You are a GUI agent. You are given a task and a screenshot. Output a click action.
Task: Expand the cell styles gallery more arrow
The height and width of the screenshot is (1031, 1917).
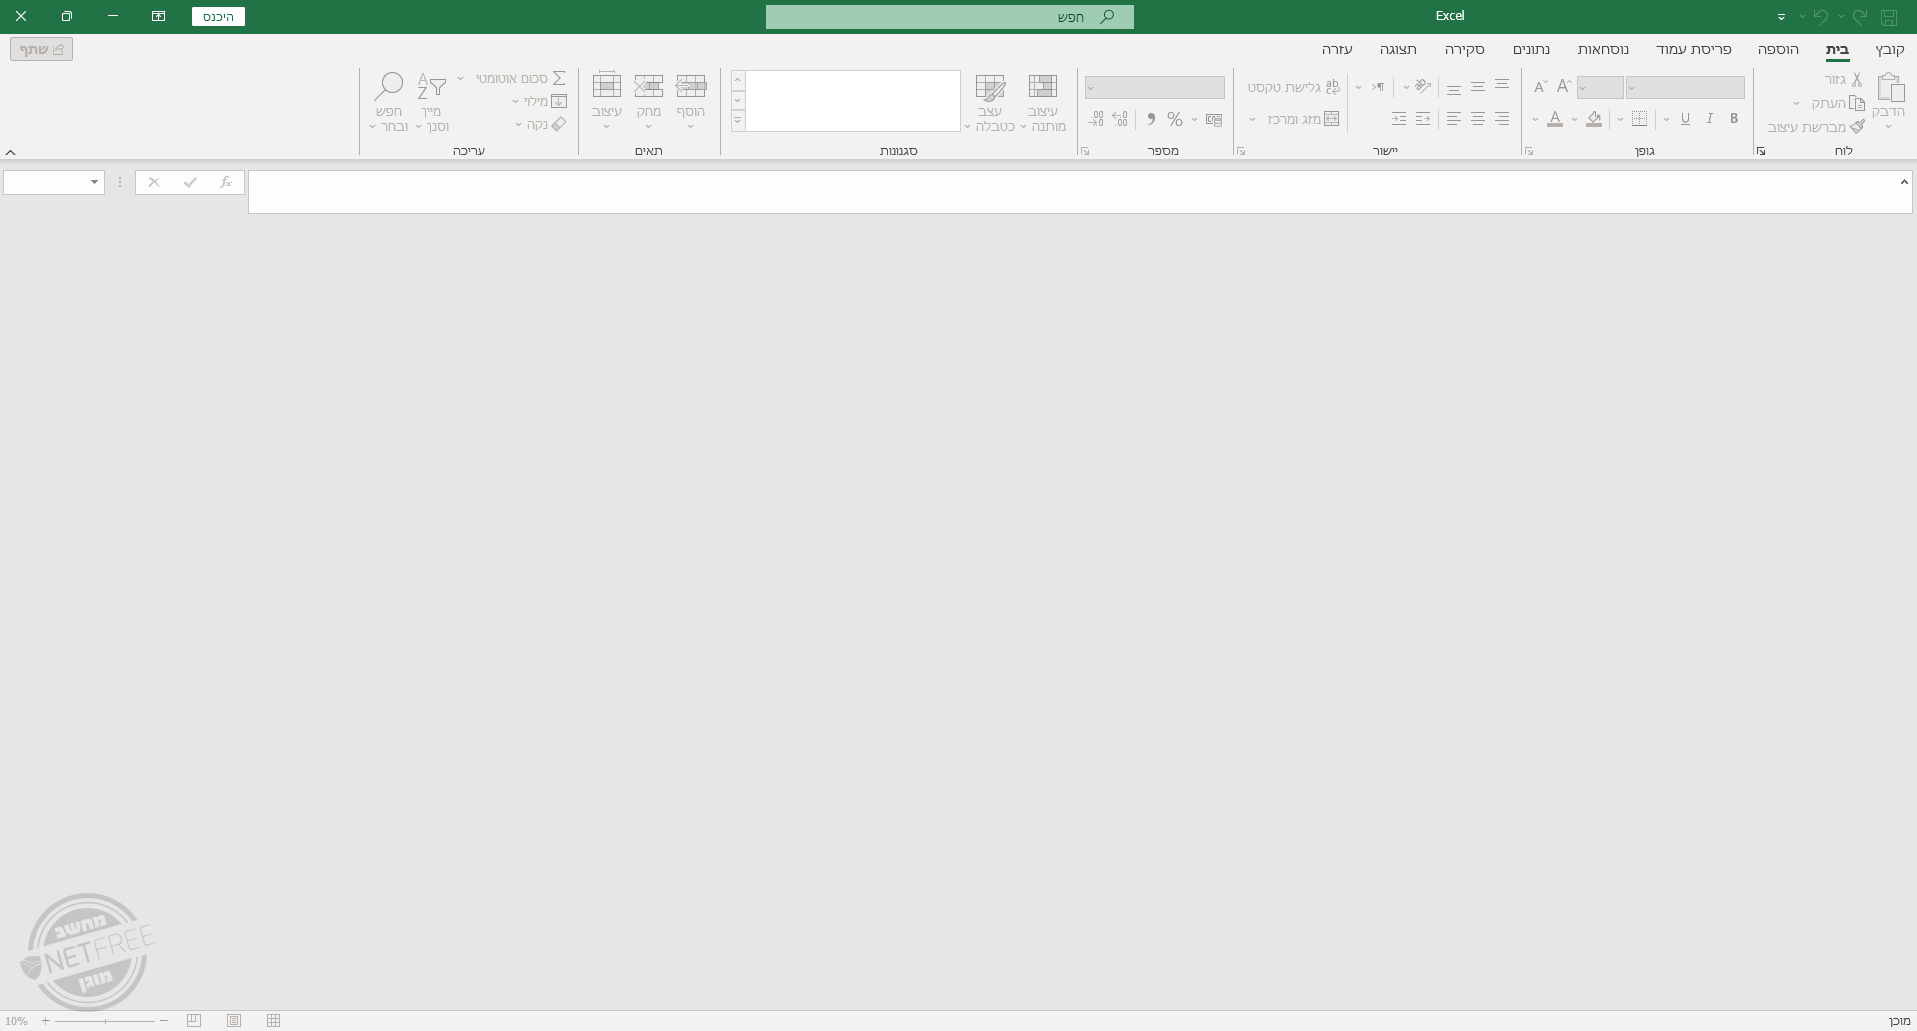click(x=738, y=121)
